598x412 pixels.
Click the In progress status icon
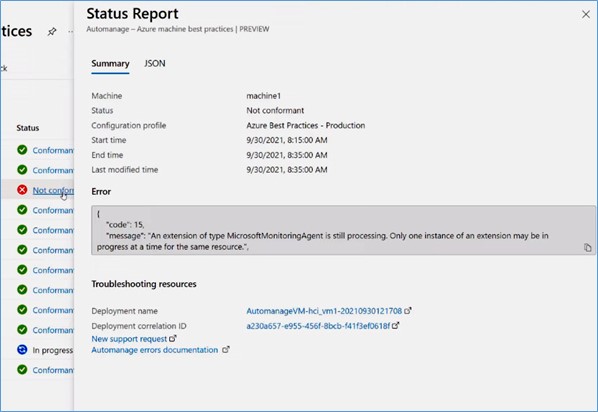pyautogui.click(x=22, y=349)
